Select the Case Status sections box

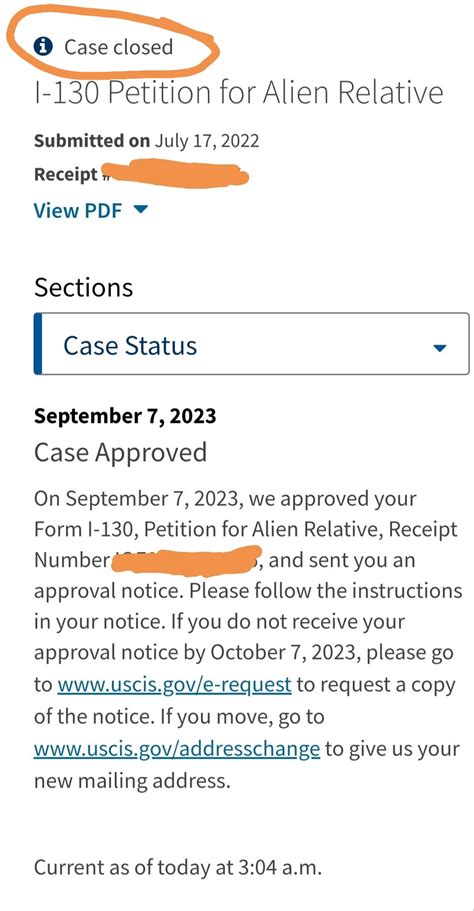pos(252,344)
